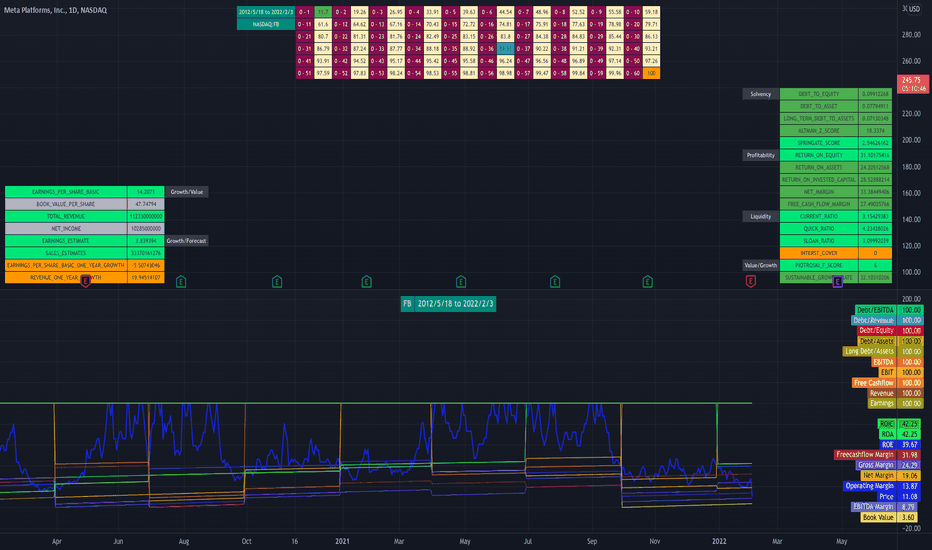Click the ROA 42.25 indicator label
Viewport: 932px width, 550px height.
(900, 434)
